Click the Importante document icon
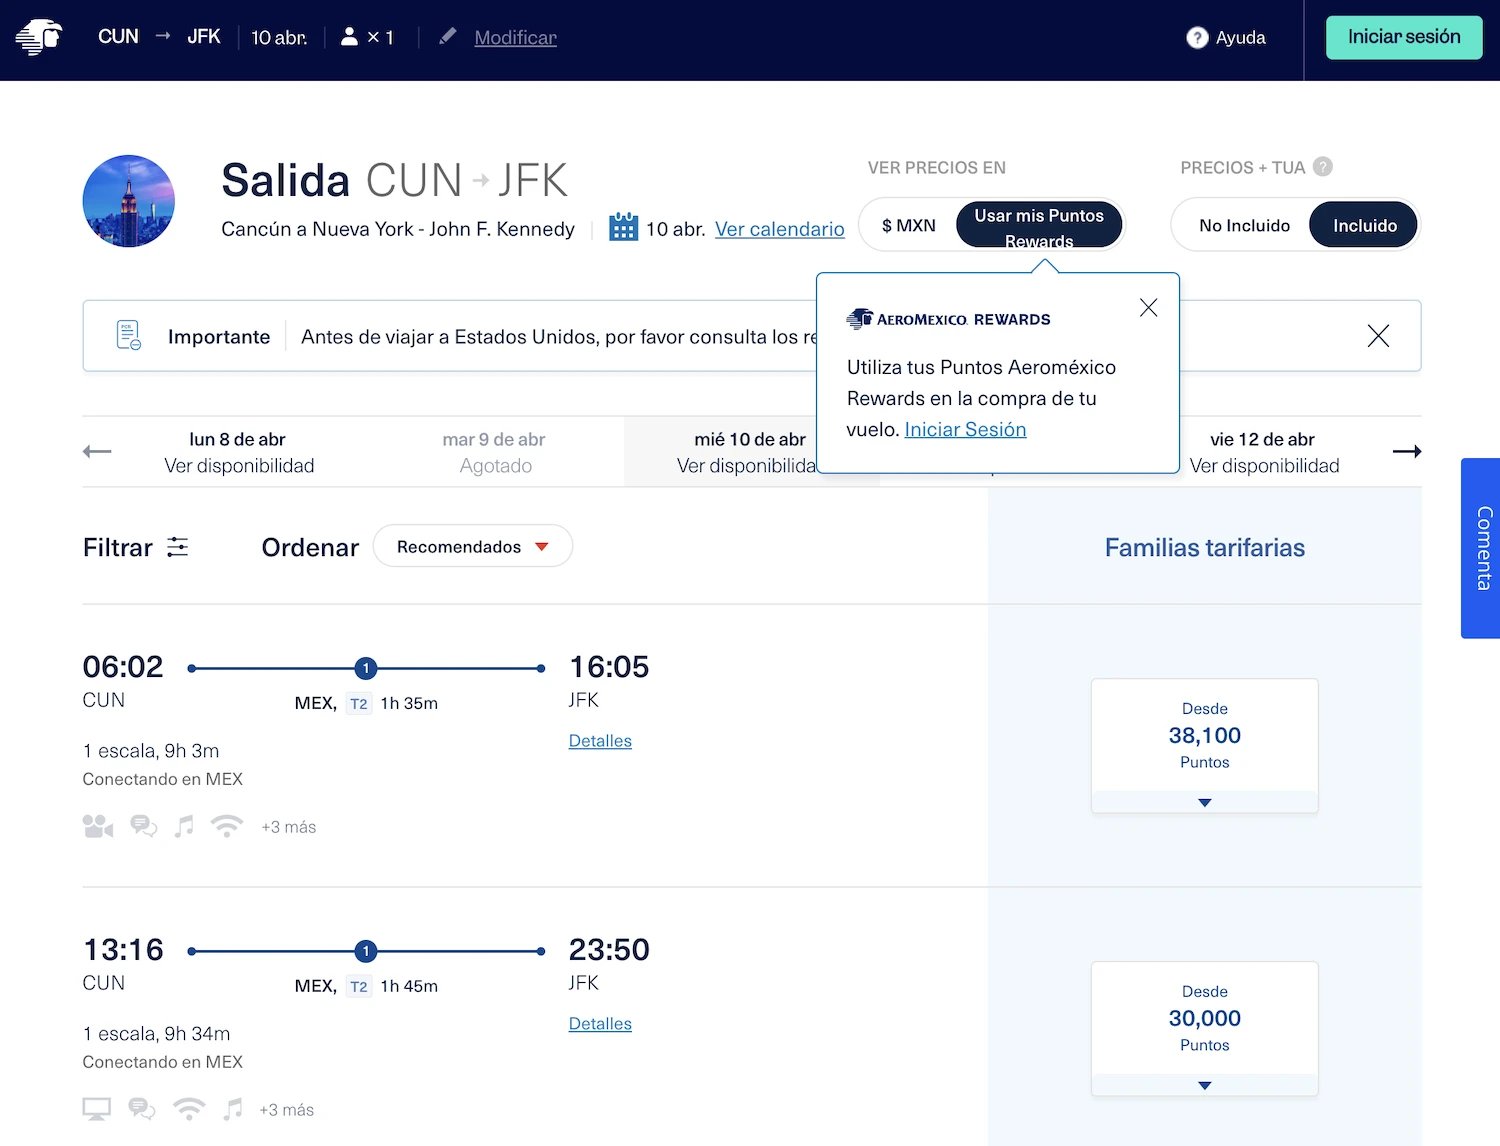Viewport: 1500px width, 1146px height. tap(129, 335)
